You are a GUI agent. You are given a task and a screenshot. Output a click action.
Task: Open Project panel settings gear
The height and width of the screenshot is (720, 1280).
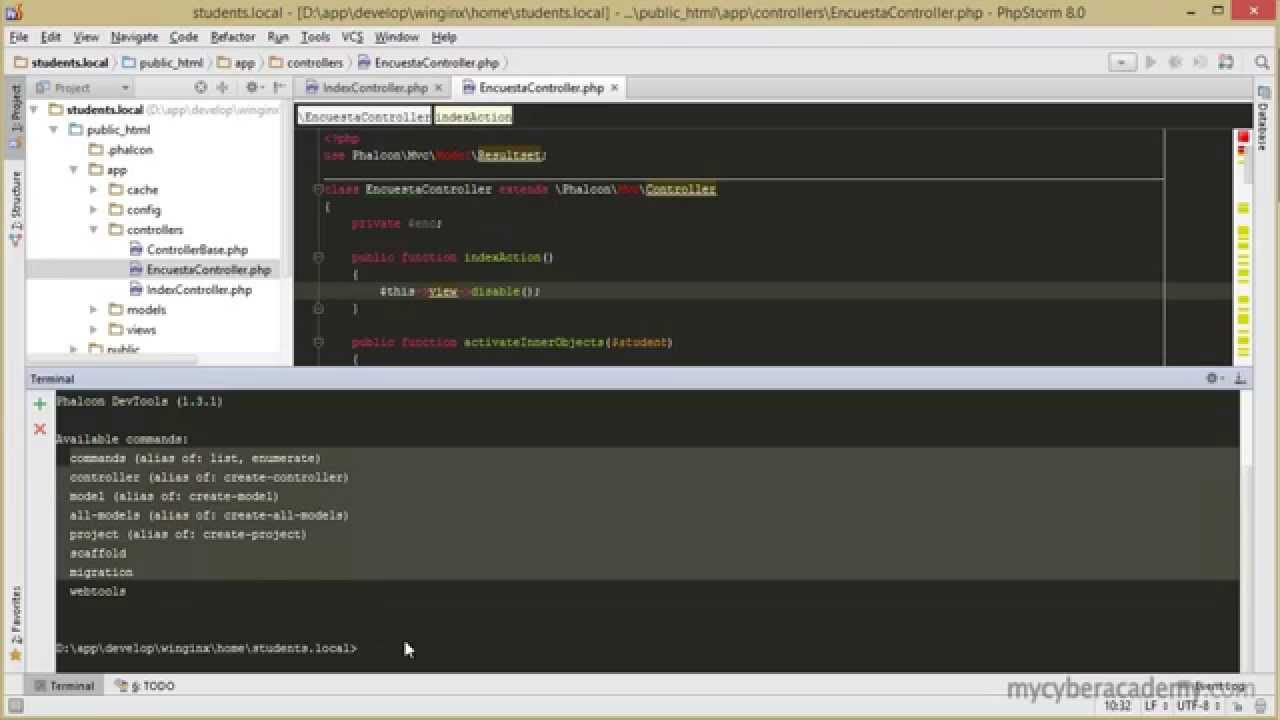point(254,88)
